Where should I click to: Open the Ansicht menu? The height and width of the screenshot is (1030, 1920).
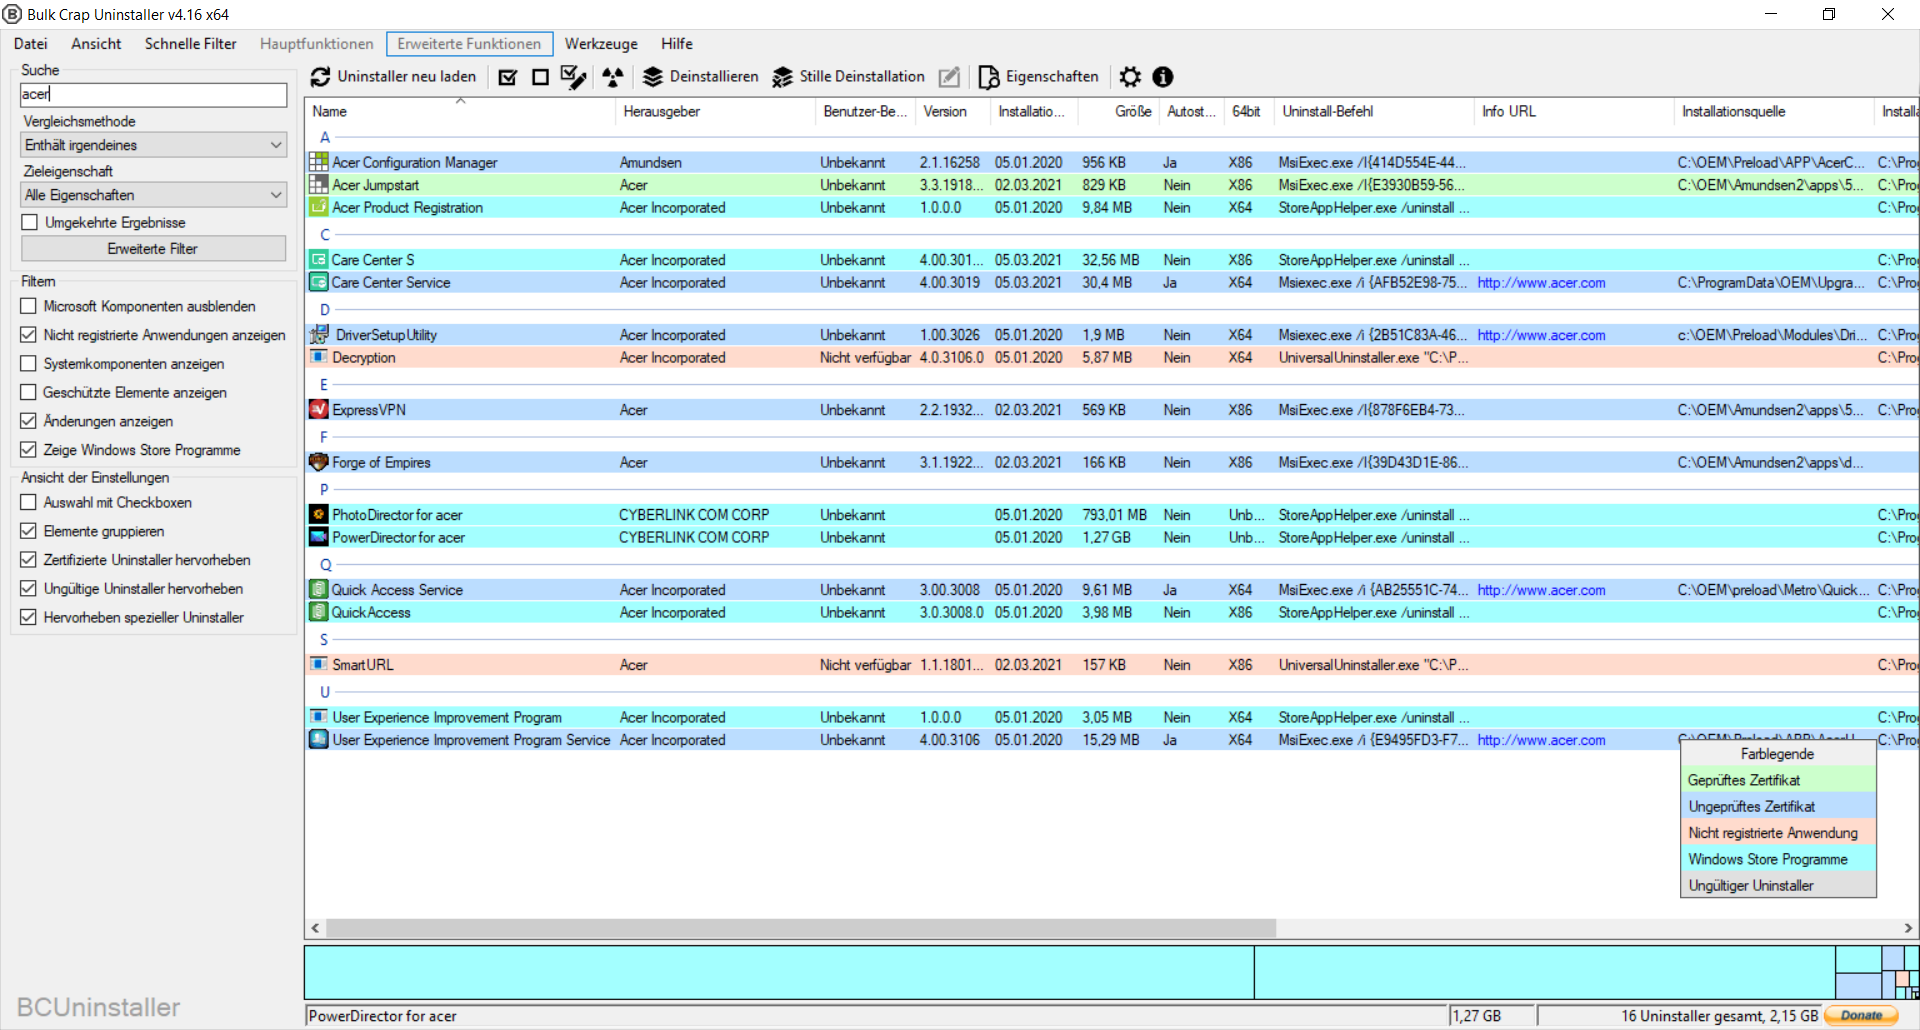(x=96, y=44)
